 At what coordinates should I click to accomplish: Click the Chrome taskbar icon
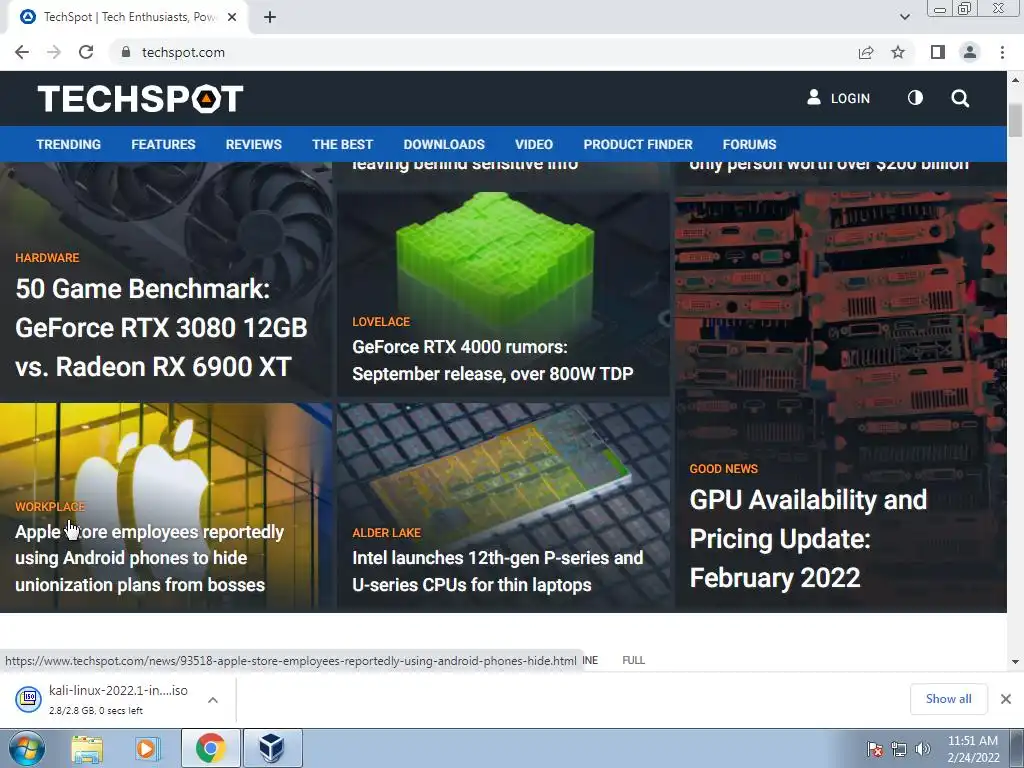point(210,748)
